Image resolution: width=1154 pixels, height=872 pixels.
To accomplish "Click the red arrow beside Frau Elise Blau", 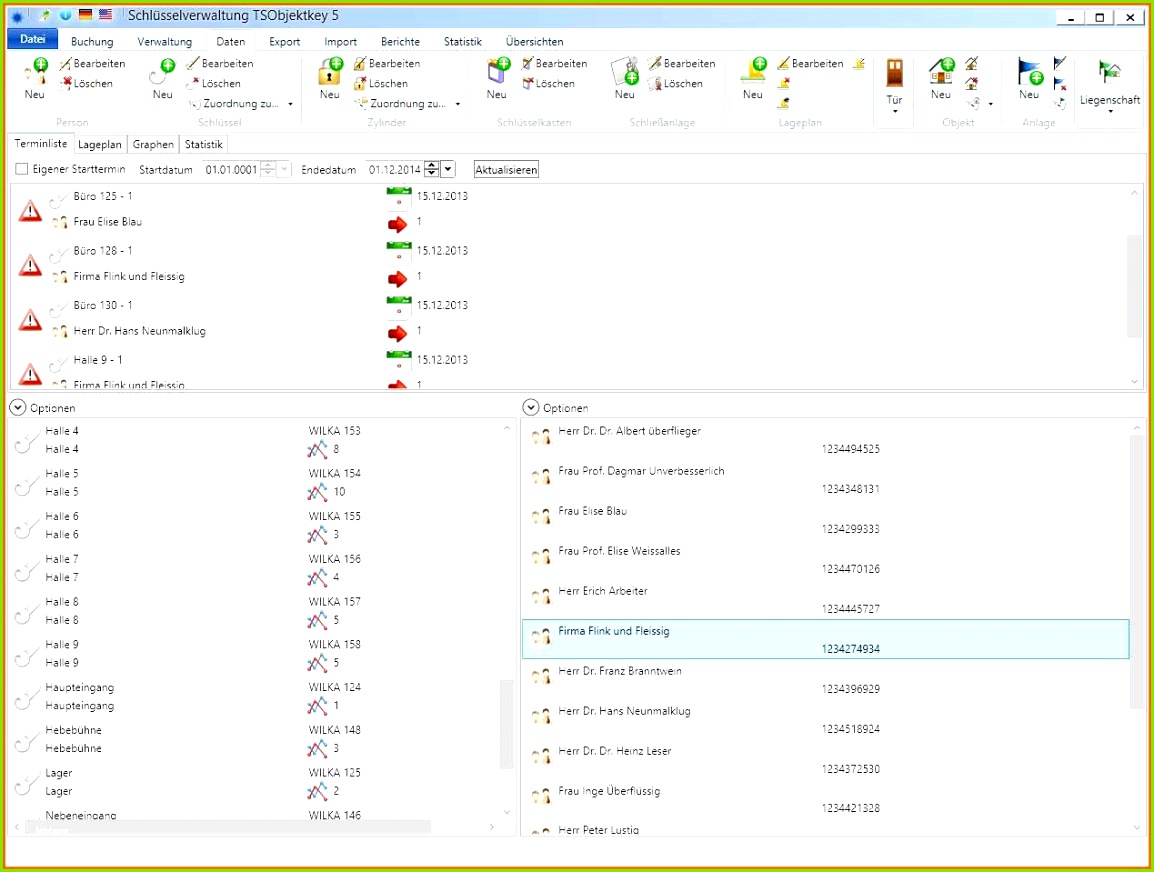I will tap(397, 224).
